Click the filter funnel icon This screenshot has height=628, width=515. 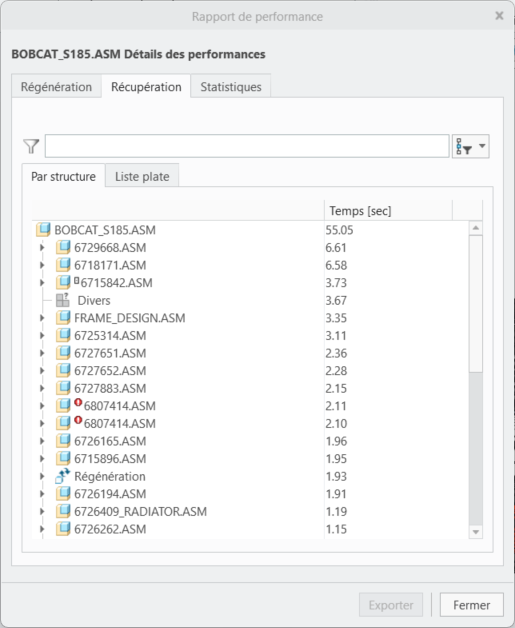31,147
